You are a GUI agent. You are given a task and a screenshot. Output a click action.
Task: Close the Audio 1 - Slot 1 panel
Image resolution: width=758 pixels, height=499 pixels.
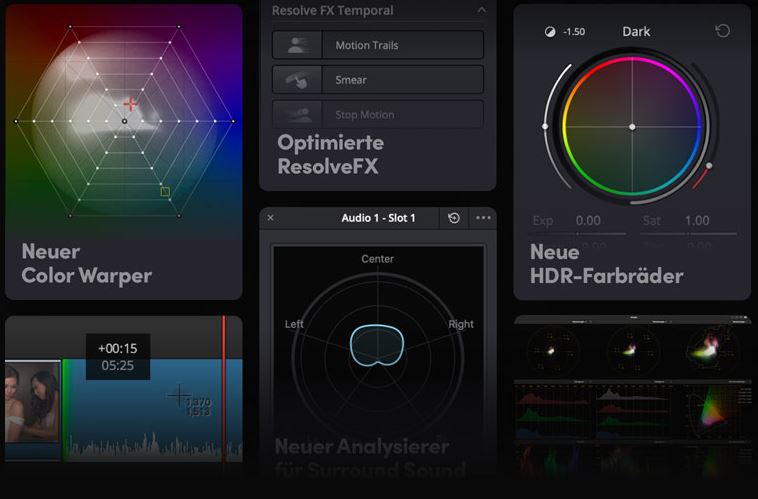271,218
